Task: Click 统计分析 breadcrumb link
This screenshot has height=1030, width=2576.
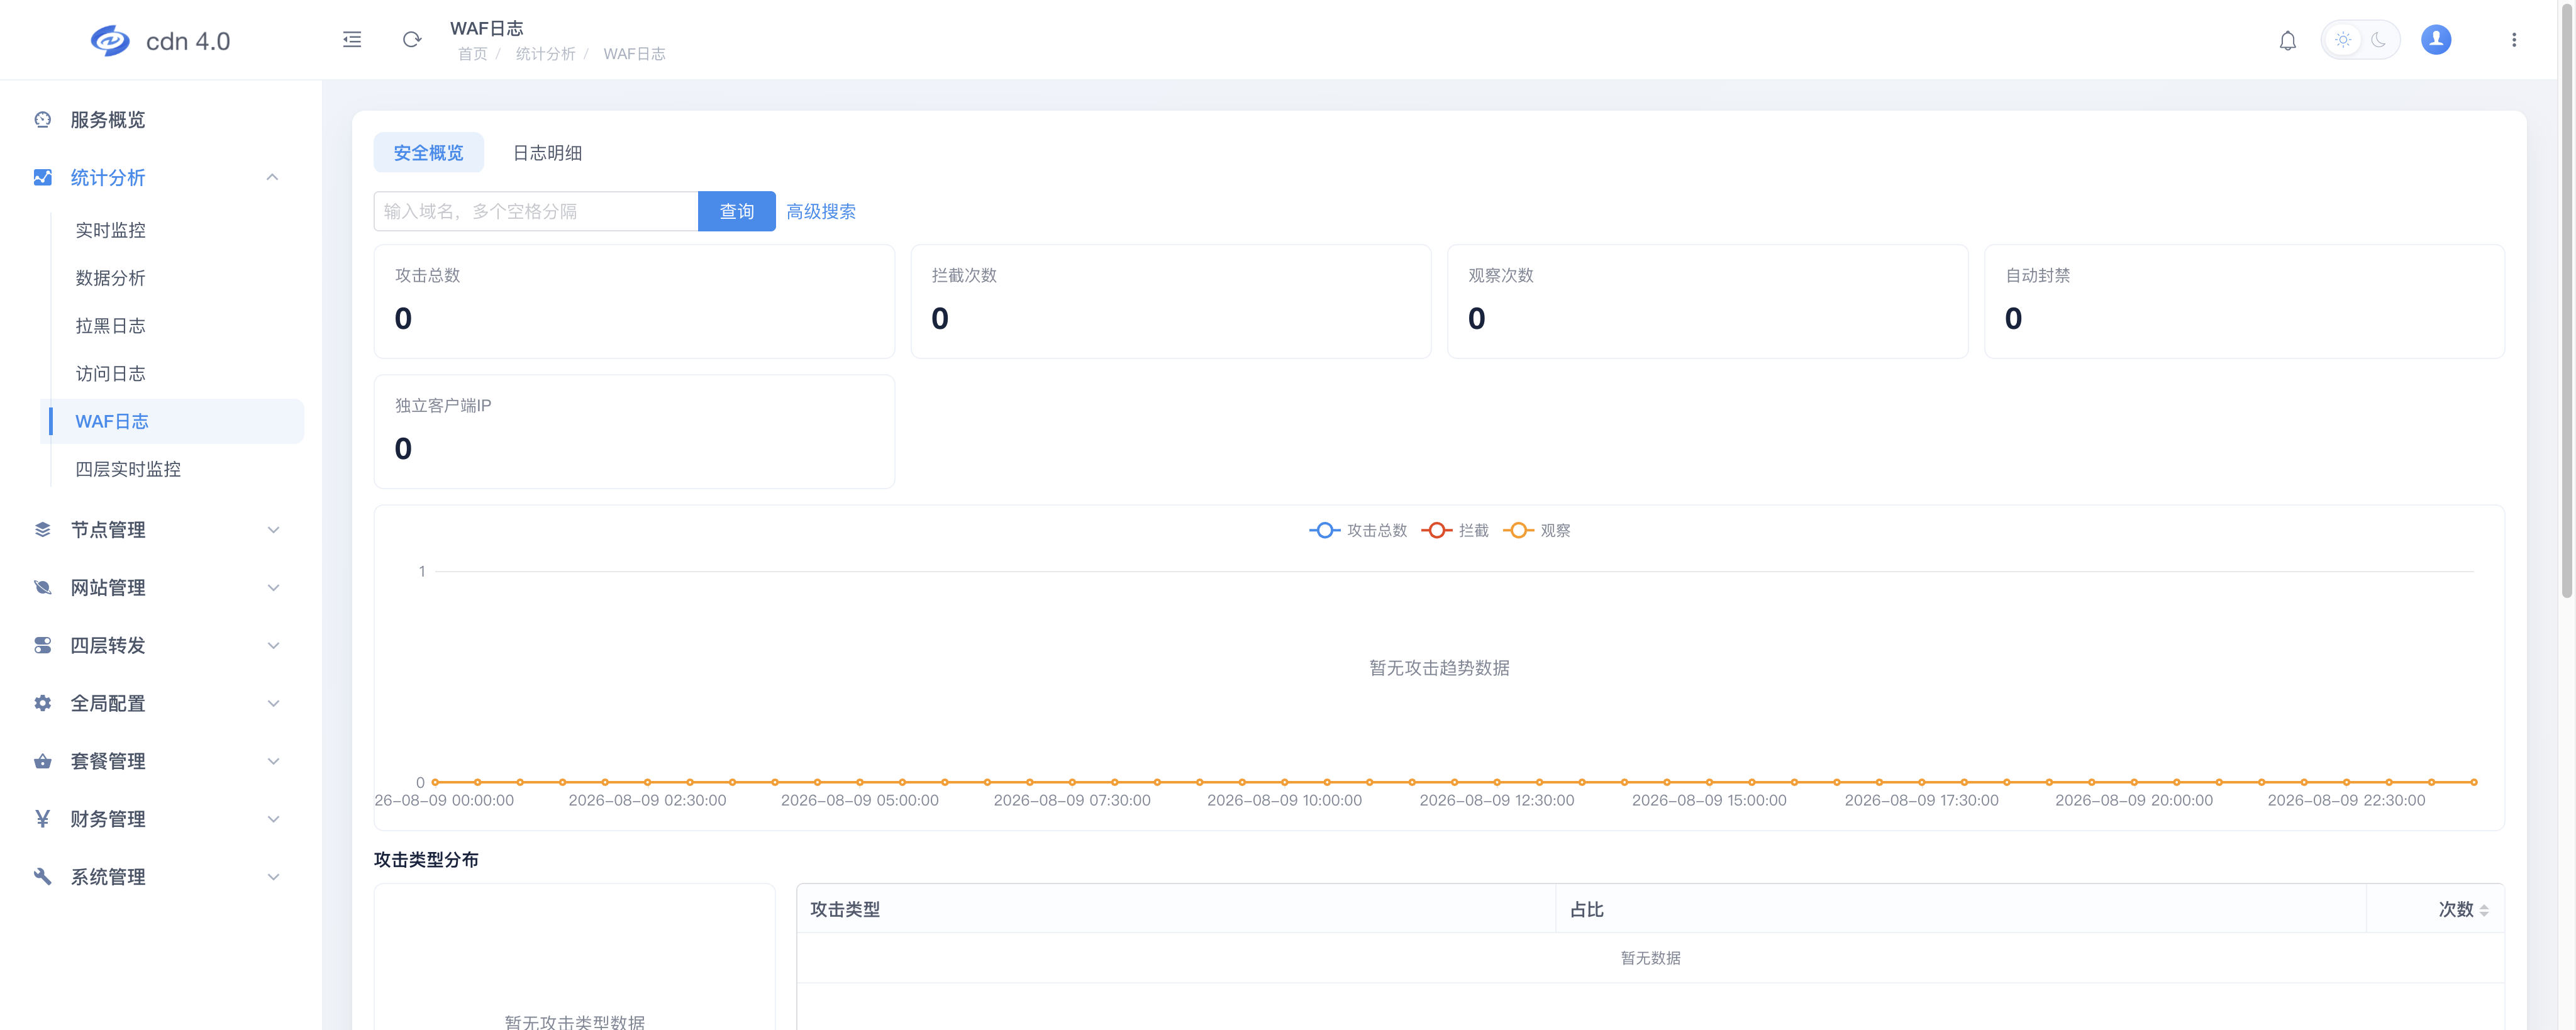Action: 545,54
